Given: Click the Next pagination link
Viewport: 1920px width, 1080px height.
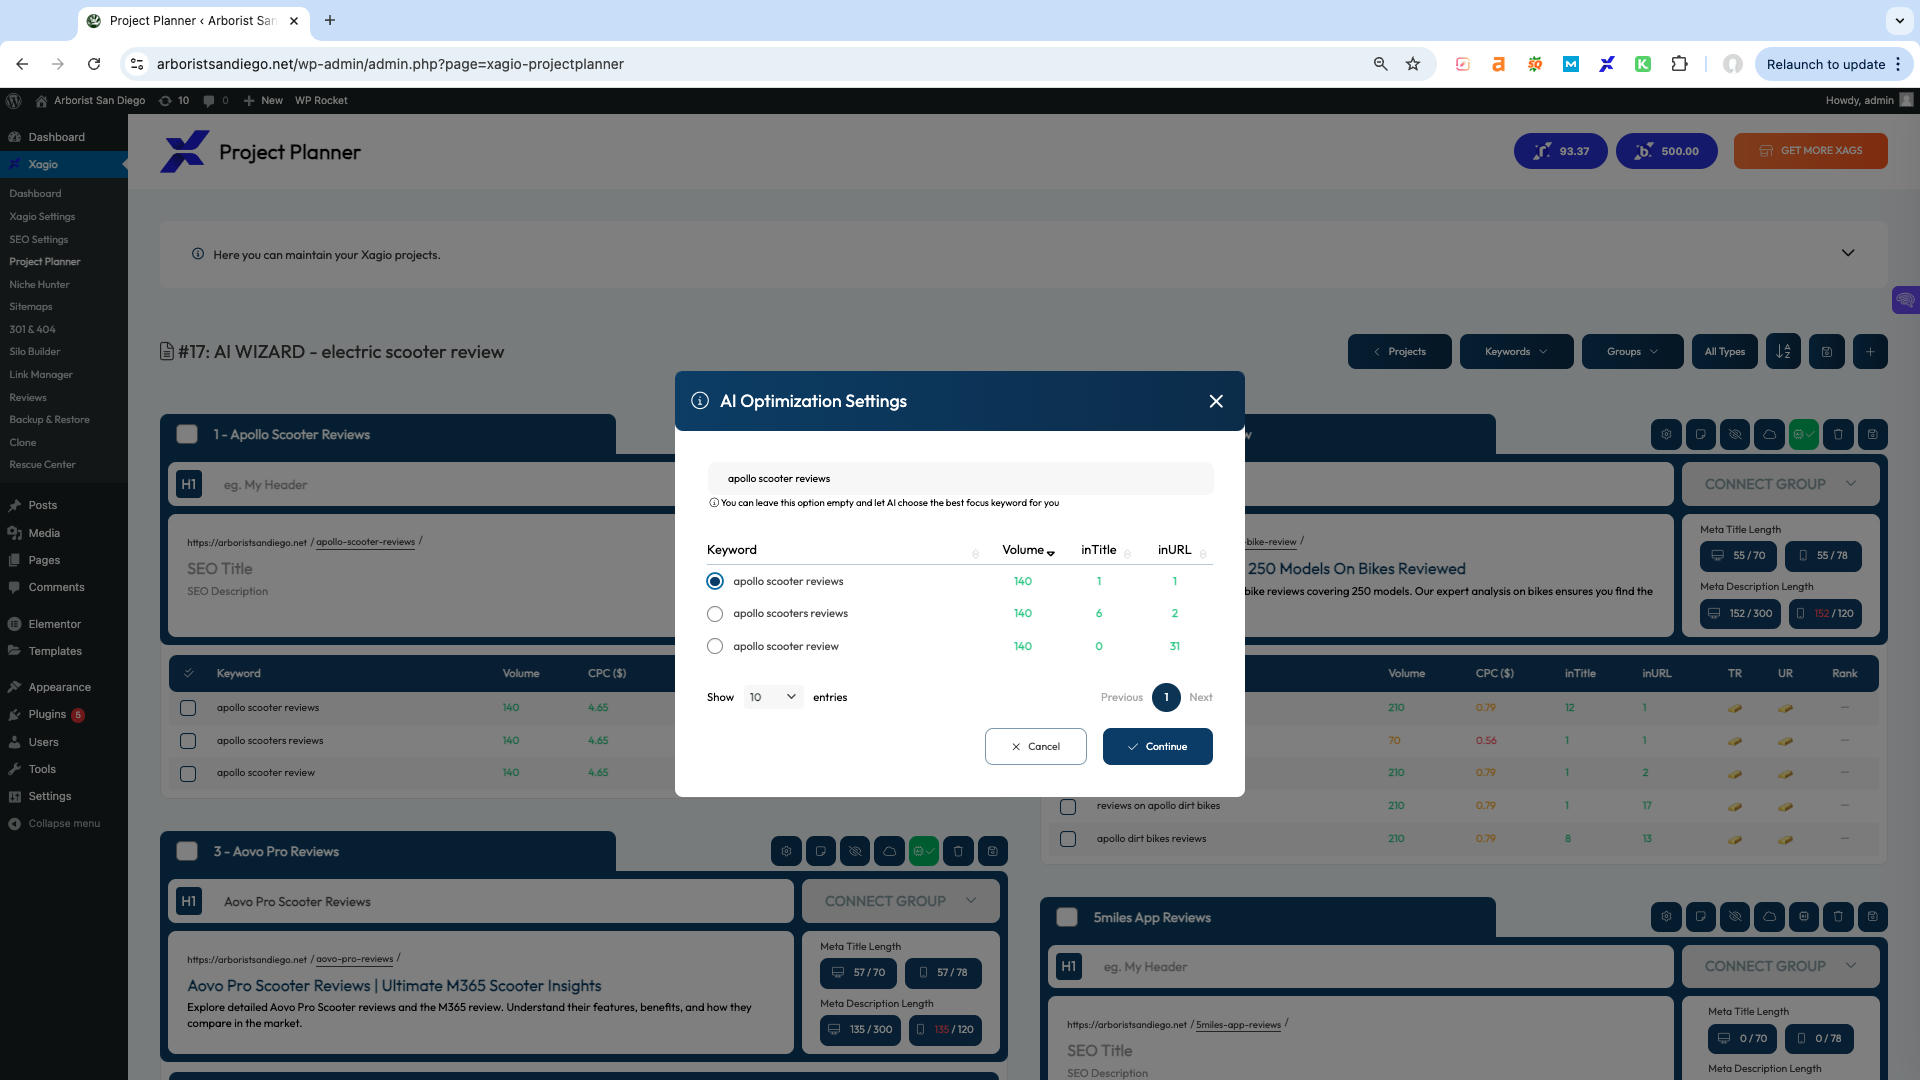Looking at the screenshot, I should pyautogui.click(x=1201, y=697).
